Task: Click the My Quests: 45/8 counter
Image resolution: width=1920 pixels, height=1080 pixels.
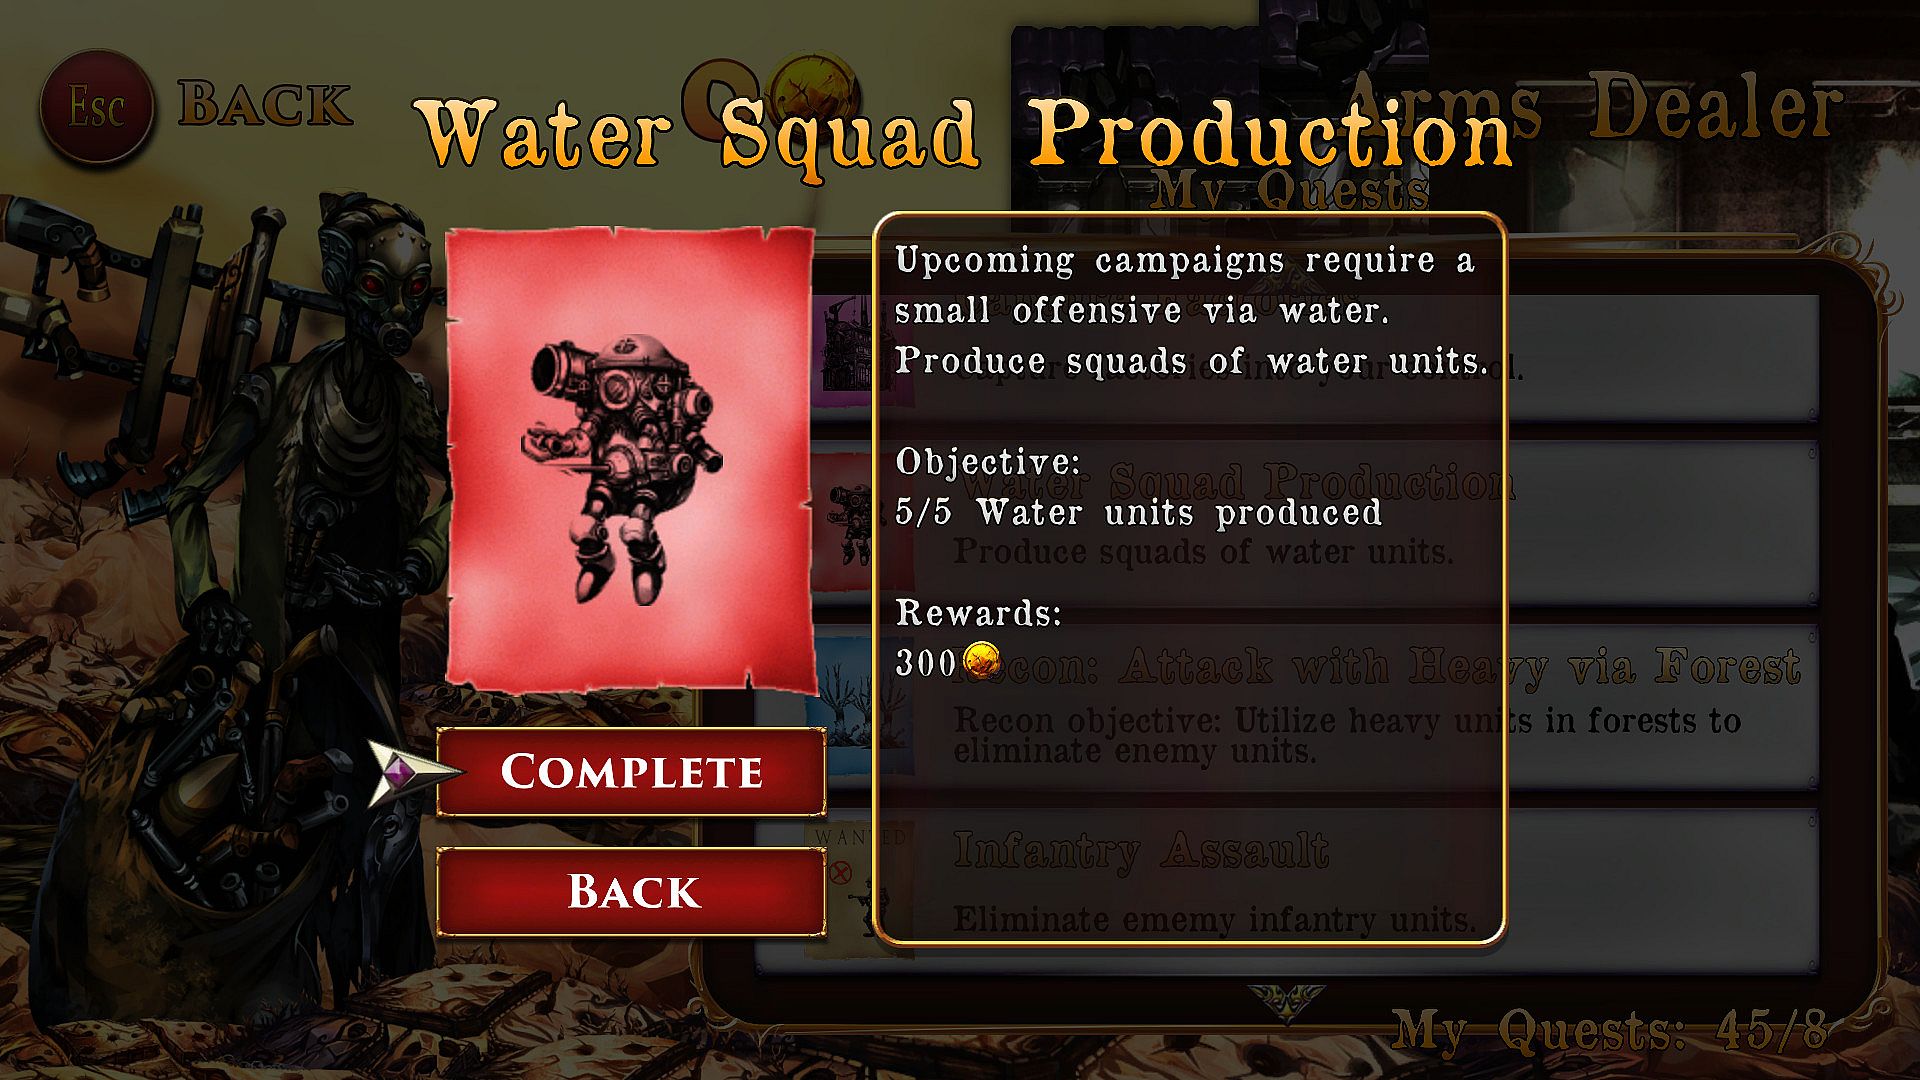Action: coord(1611,1030)
